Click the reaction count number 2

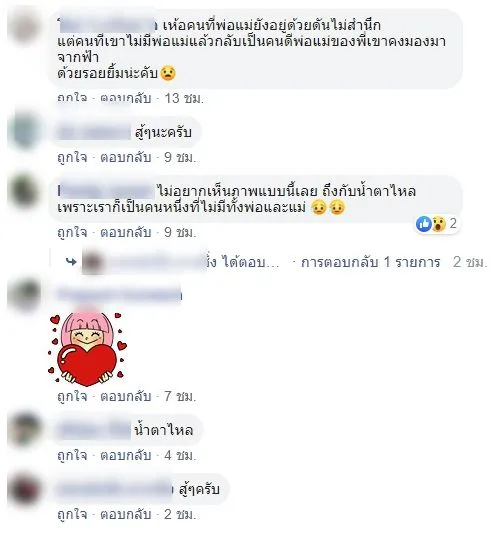click(x=453, y=224)
